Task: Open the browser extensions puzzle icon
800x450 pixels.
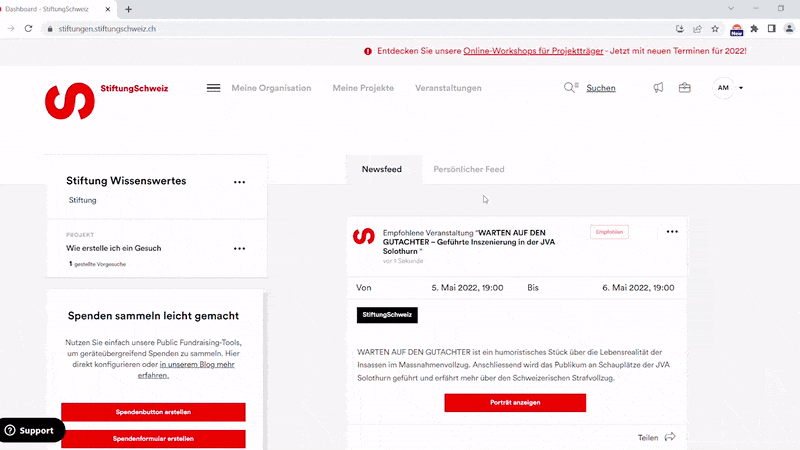Action: pyautogui.click(x=754, y=29)
